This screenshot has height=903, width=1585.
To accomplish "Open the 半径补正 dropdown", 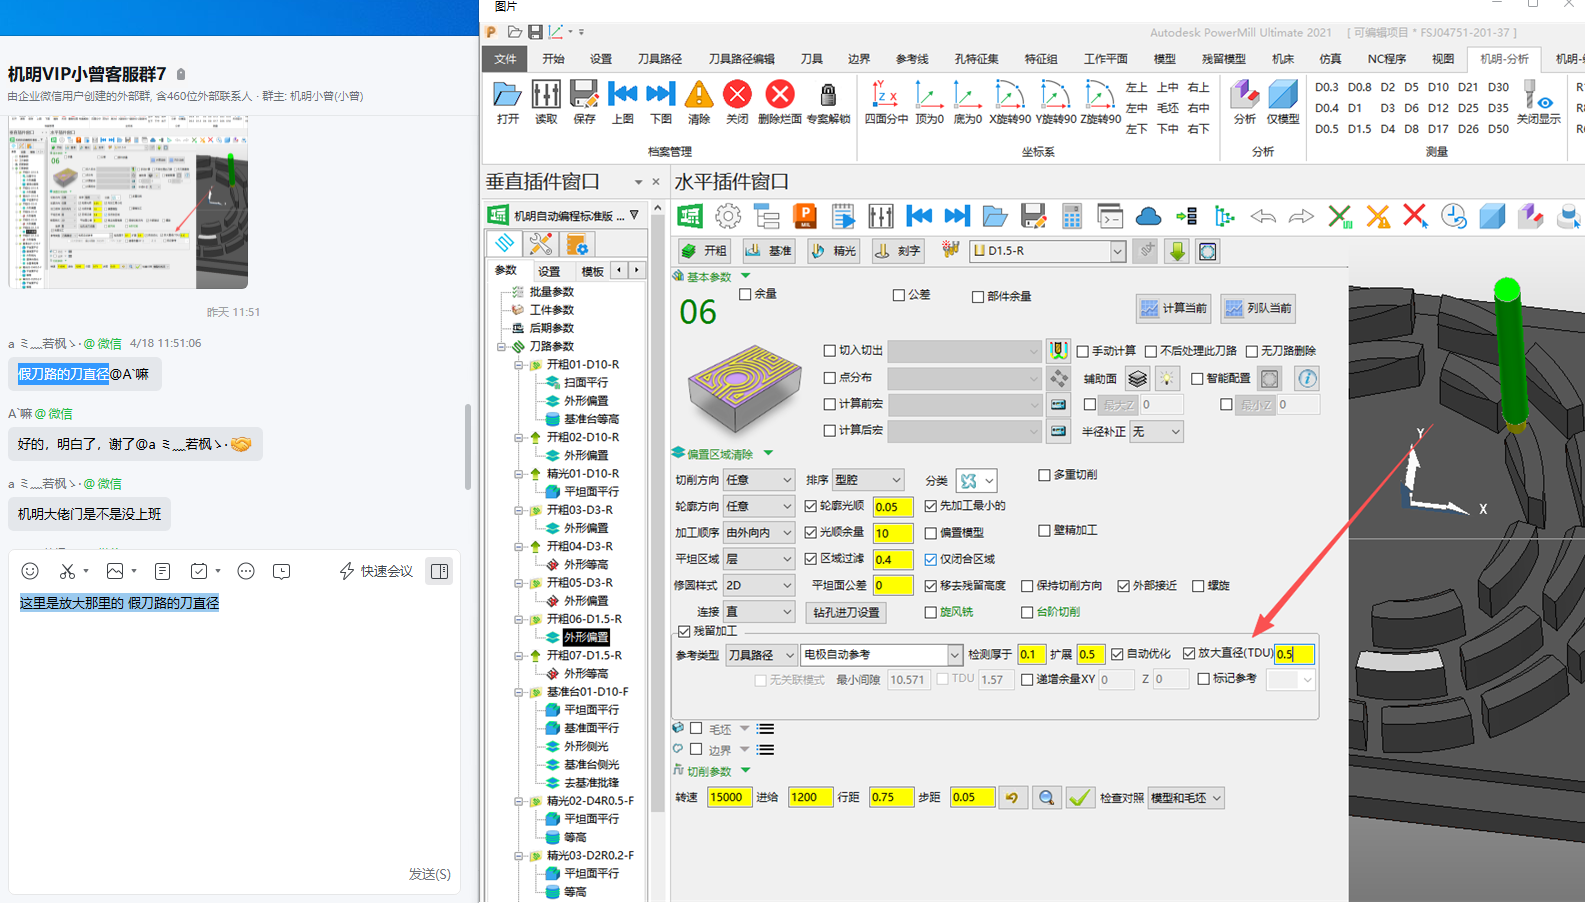I will point(1157,432).
